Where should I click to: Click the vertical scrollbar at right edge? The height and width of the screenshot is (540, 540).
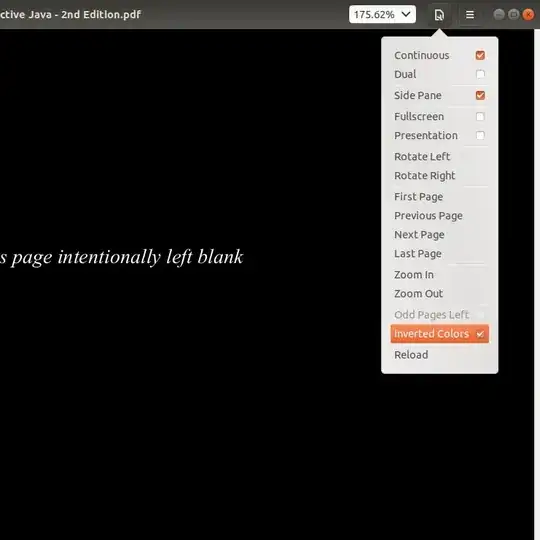(537, 284)
